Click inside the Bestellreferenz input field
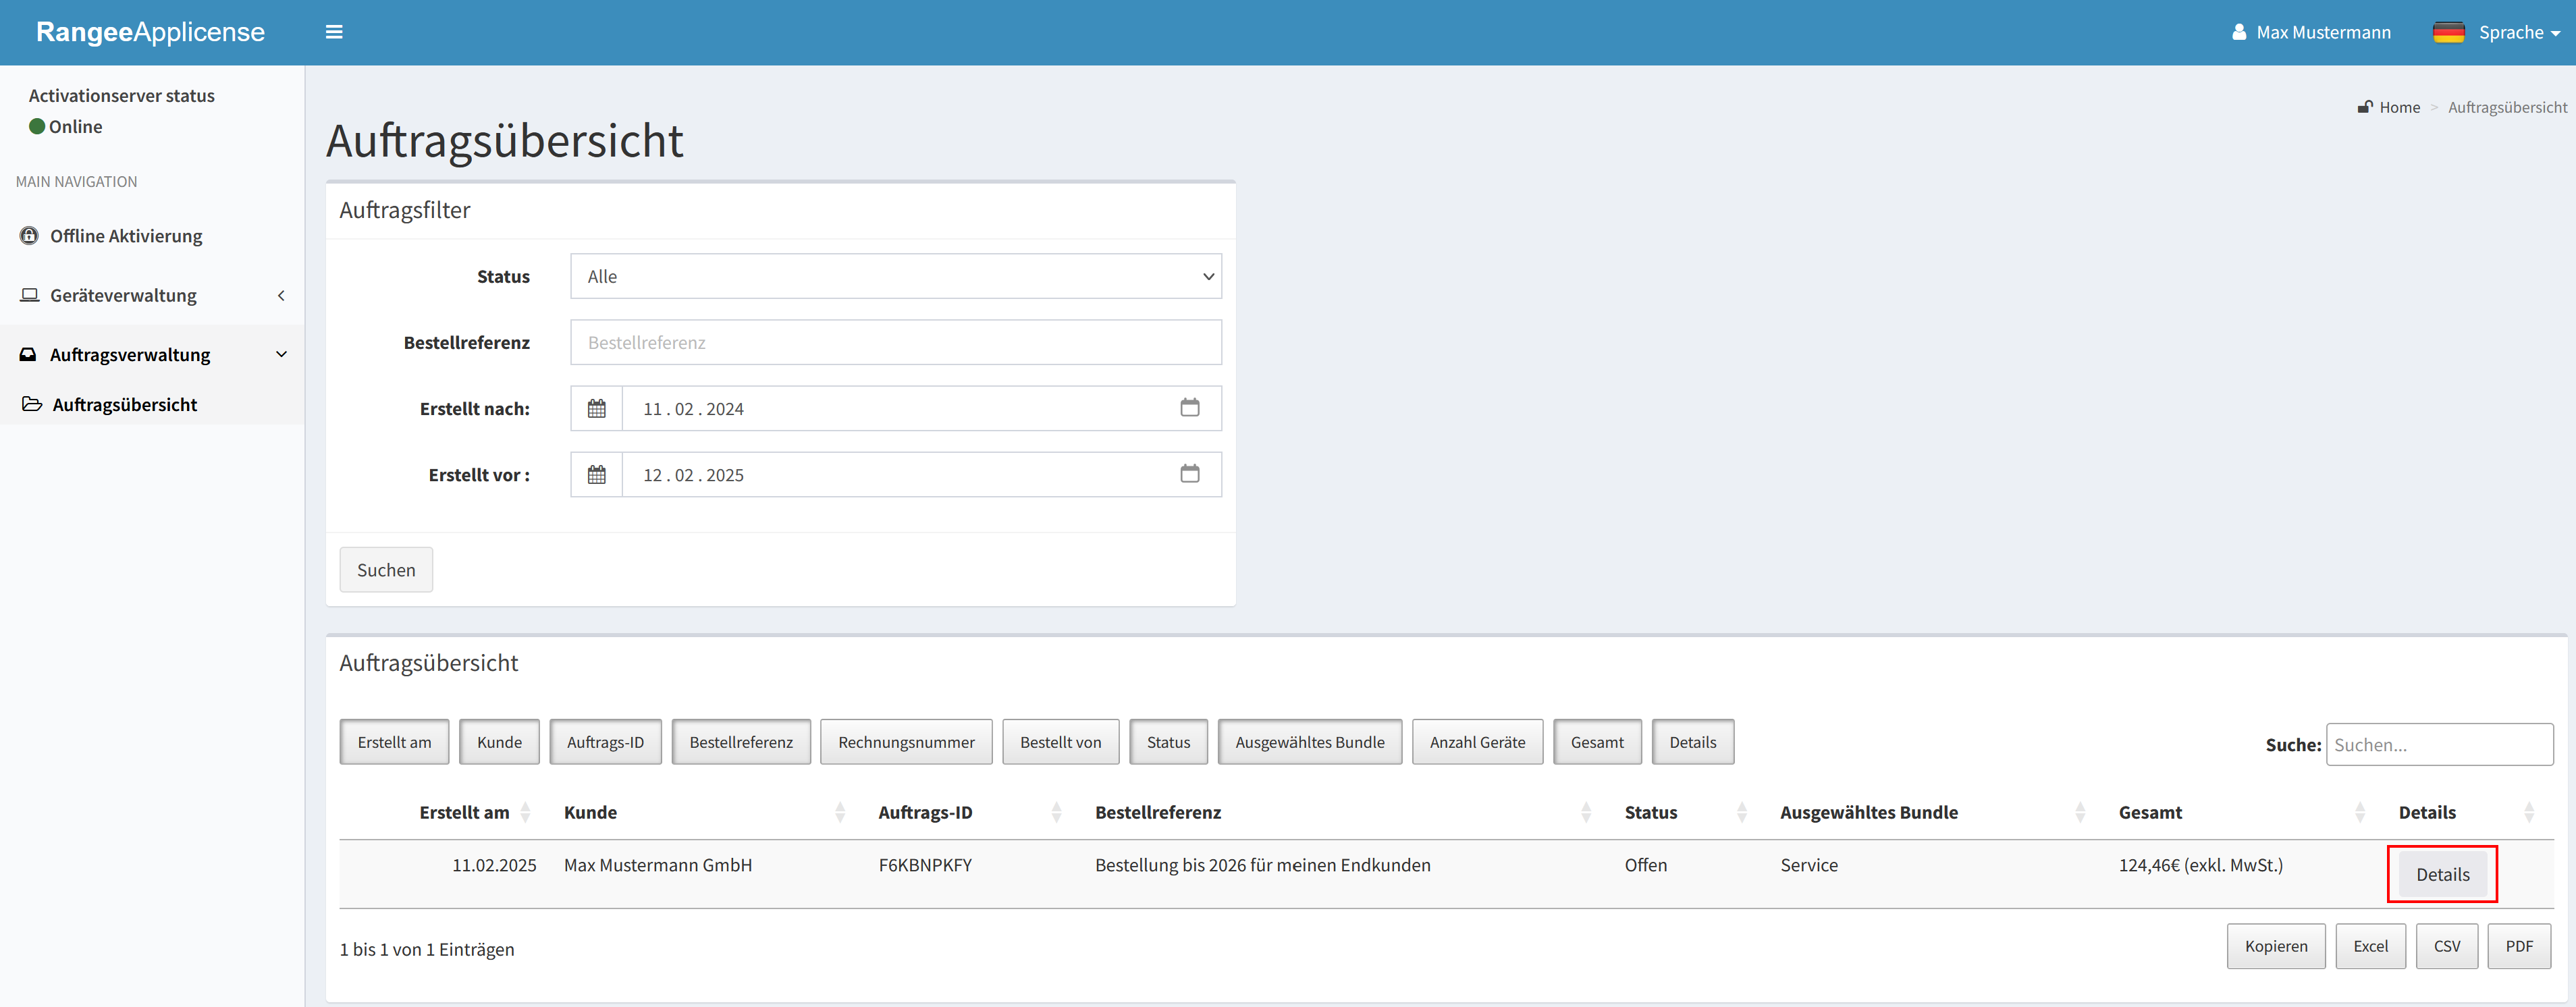This screenshot has height=1007, width=2576. (x=895, y=342)
